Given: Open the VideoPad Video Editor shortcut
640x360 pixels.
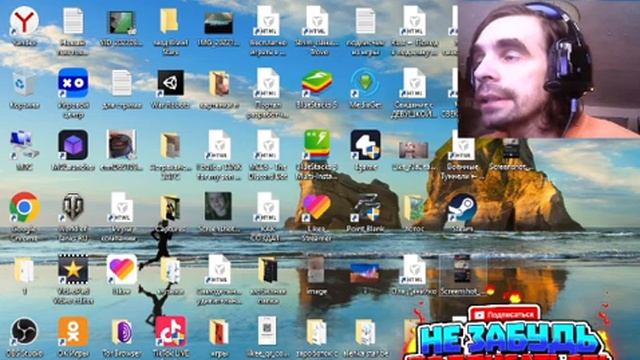Looking at the screenshot, I should tap(73, 270).
